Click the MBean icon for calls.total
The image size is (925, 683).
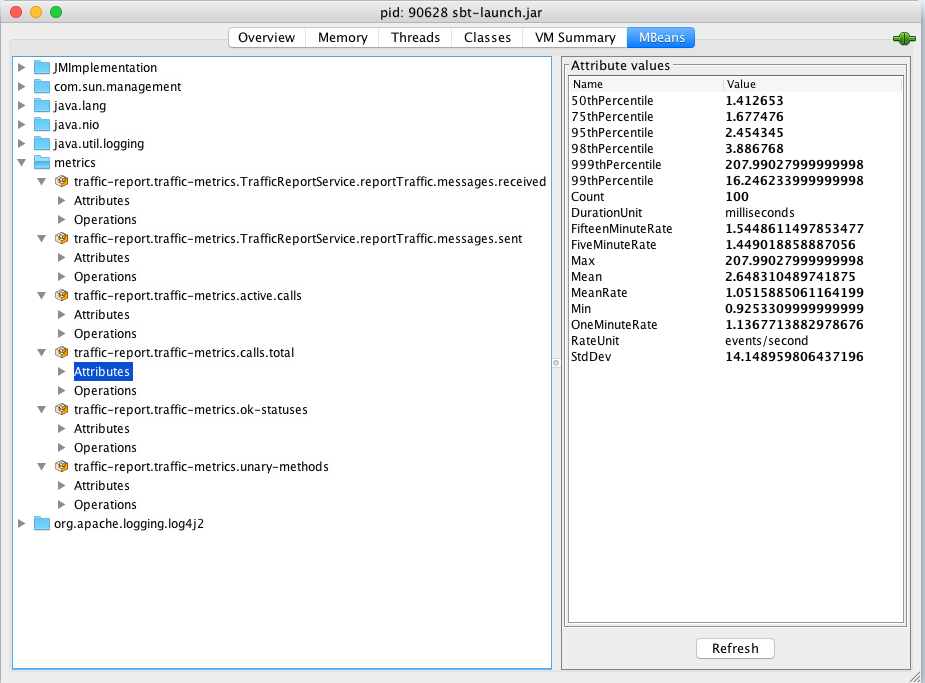click(x=61, y=352)
